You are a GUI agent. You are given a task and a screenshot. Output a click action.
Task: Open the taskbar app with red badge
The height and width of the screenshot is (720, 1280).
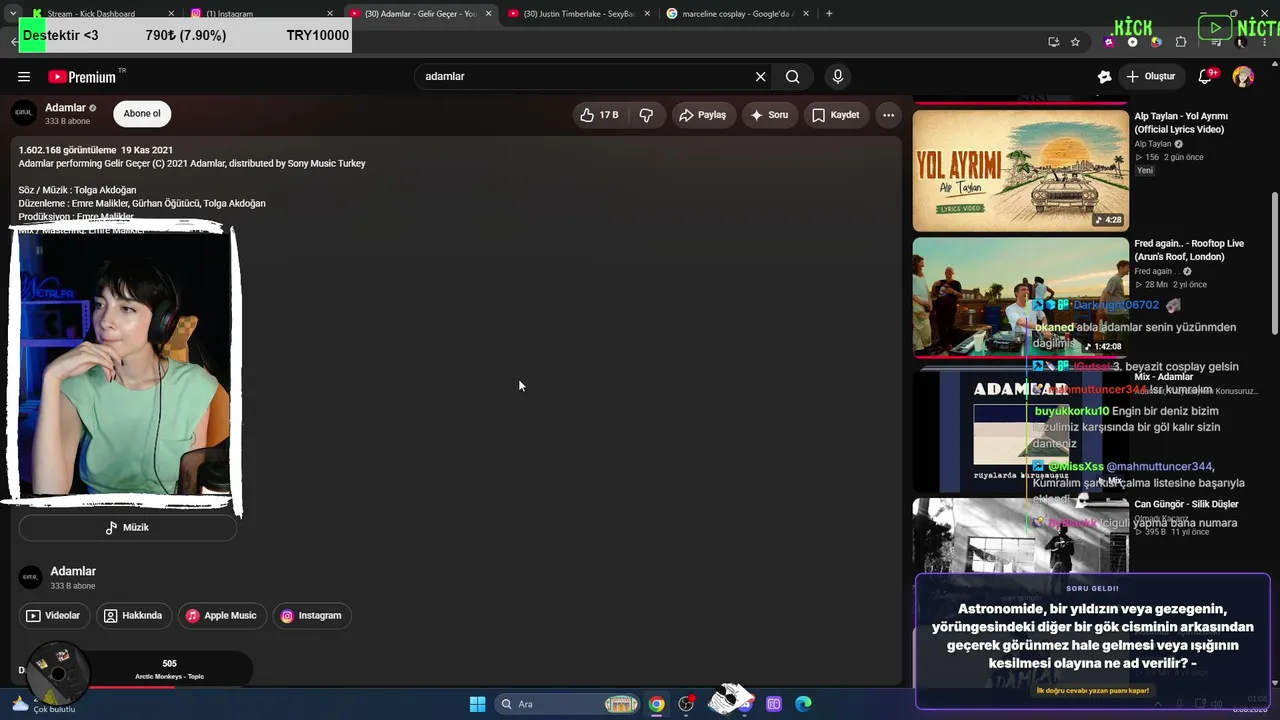pos(686,704)
